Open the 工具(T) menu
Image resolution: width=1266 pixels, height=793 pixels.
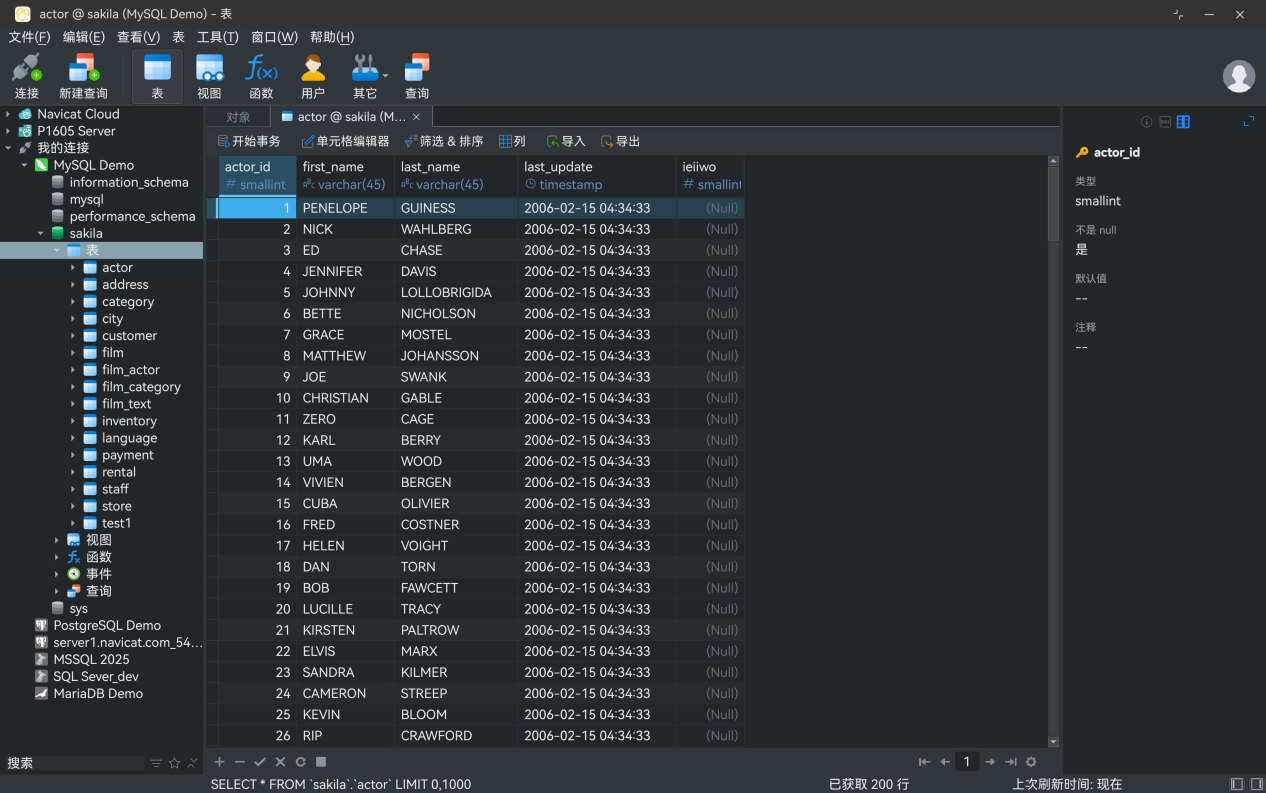(217, 37)
